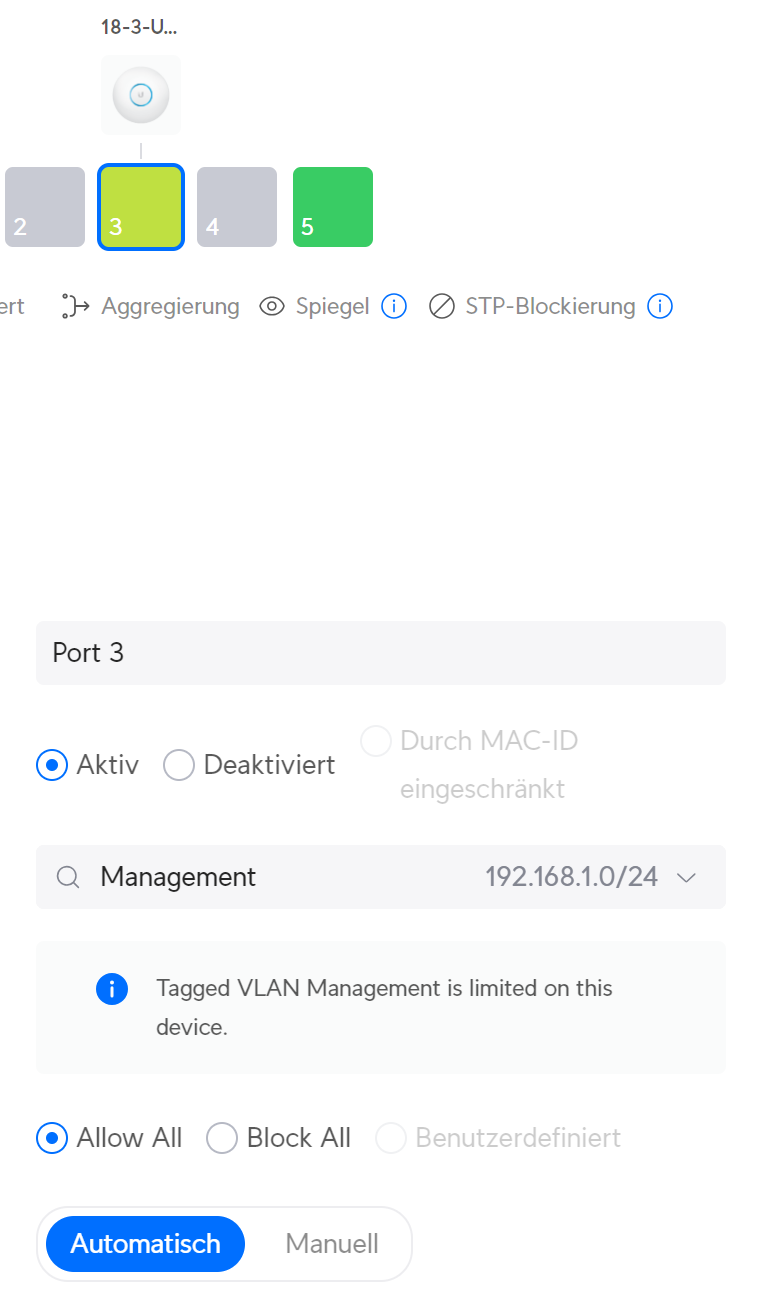The image size is (763, 1305).
Task: Open info tooltip next to STP-Blockierung
Action: (x=660, y=306)
